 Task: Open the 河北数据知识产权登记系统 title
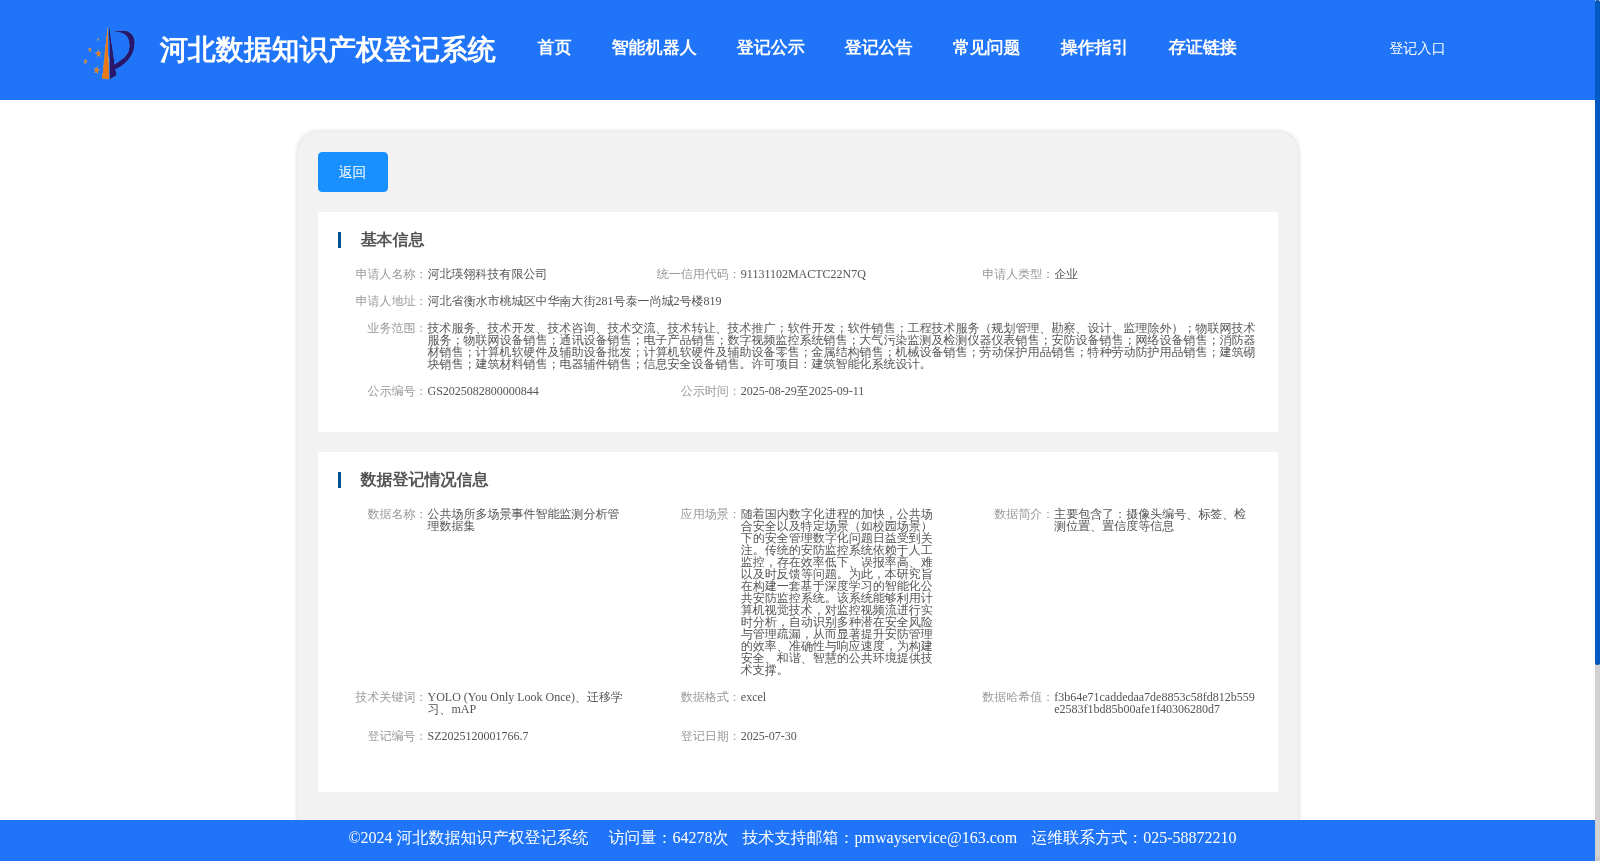[327, 50]
